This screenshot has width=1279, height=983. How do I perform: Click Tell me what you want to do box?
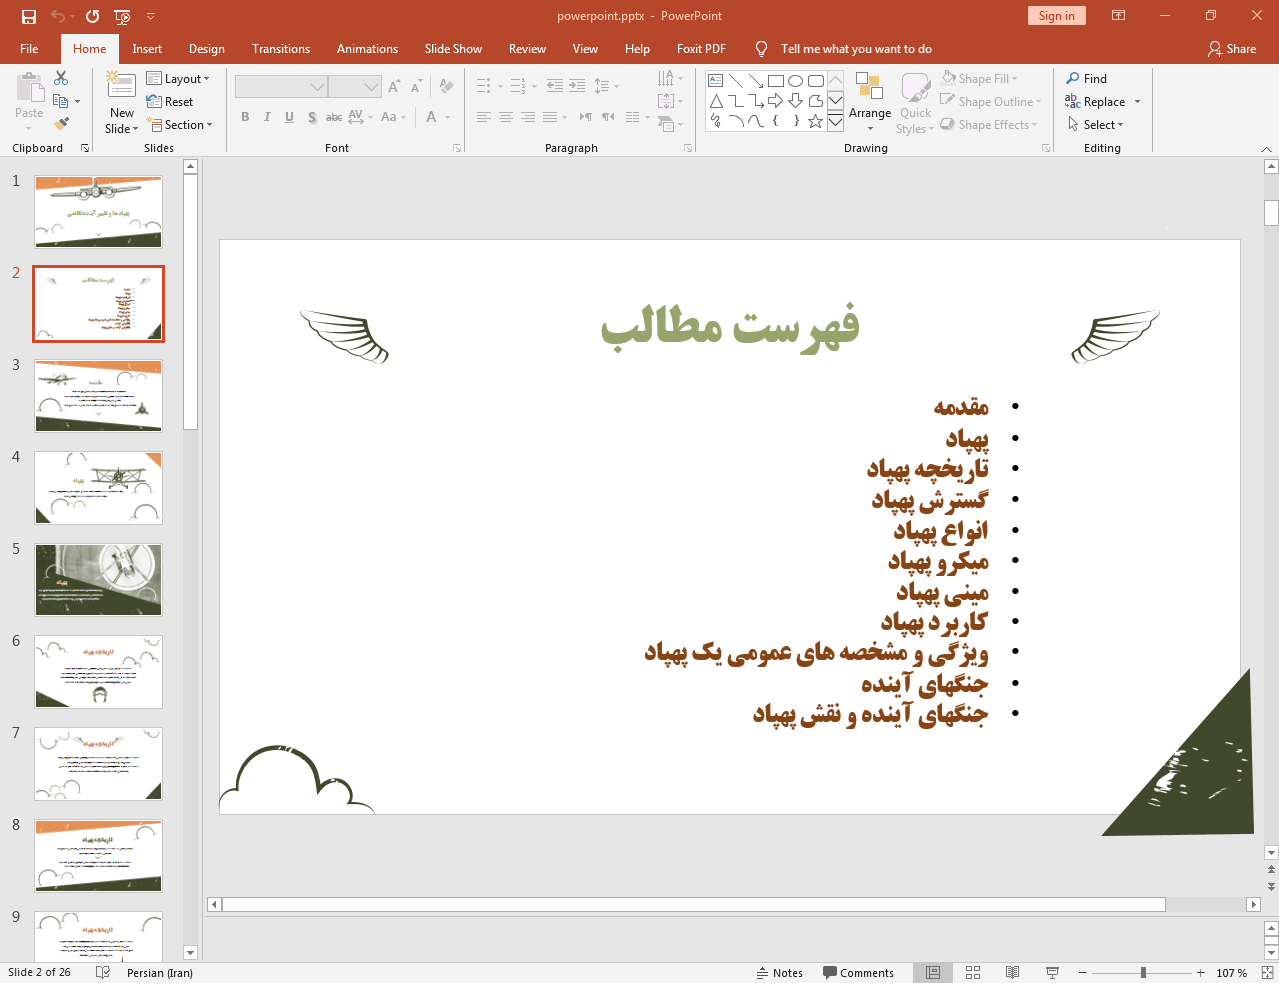click(x=856, y=48)
